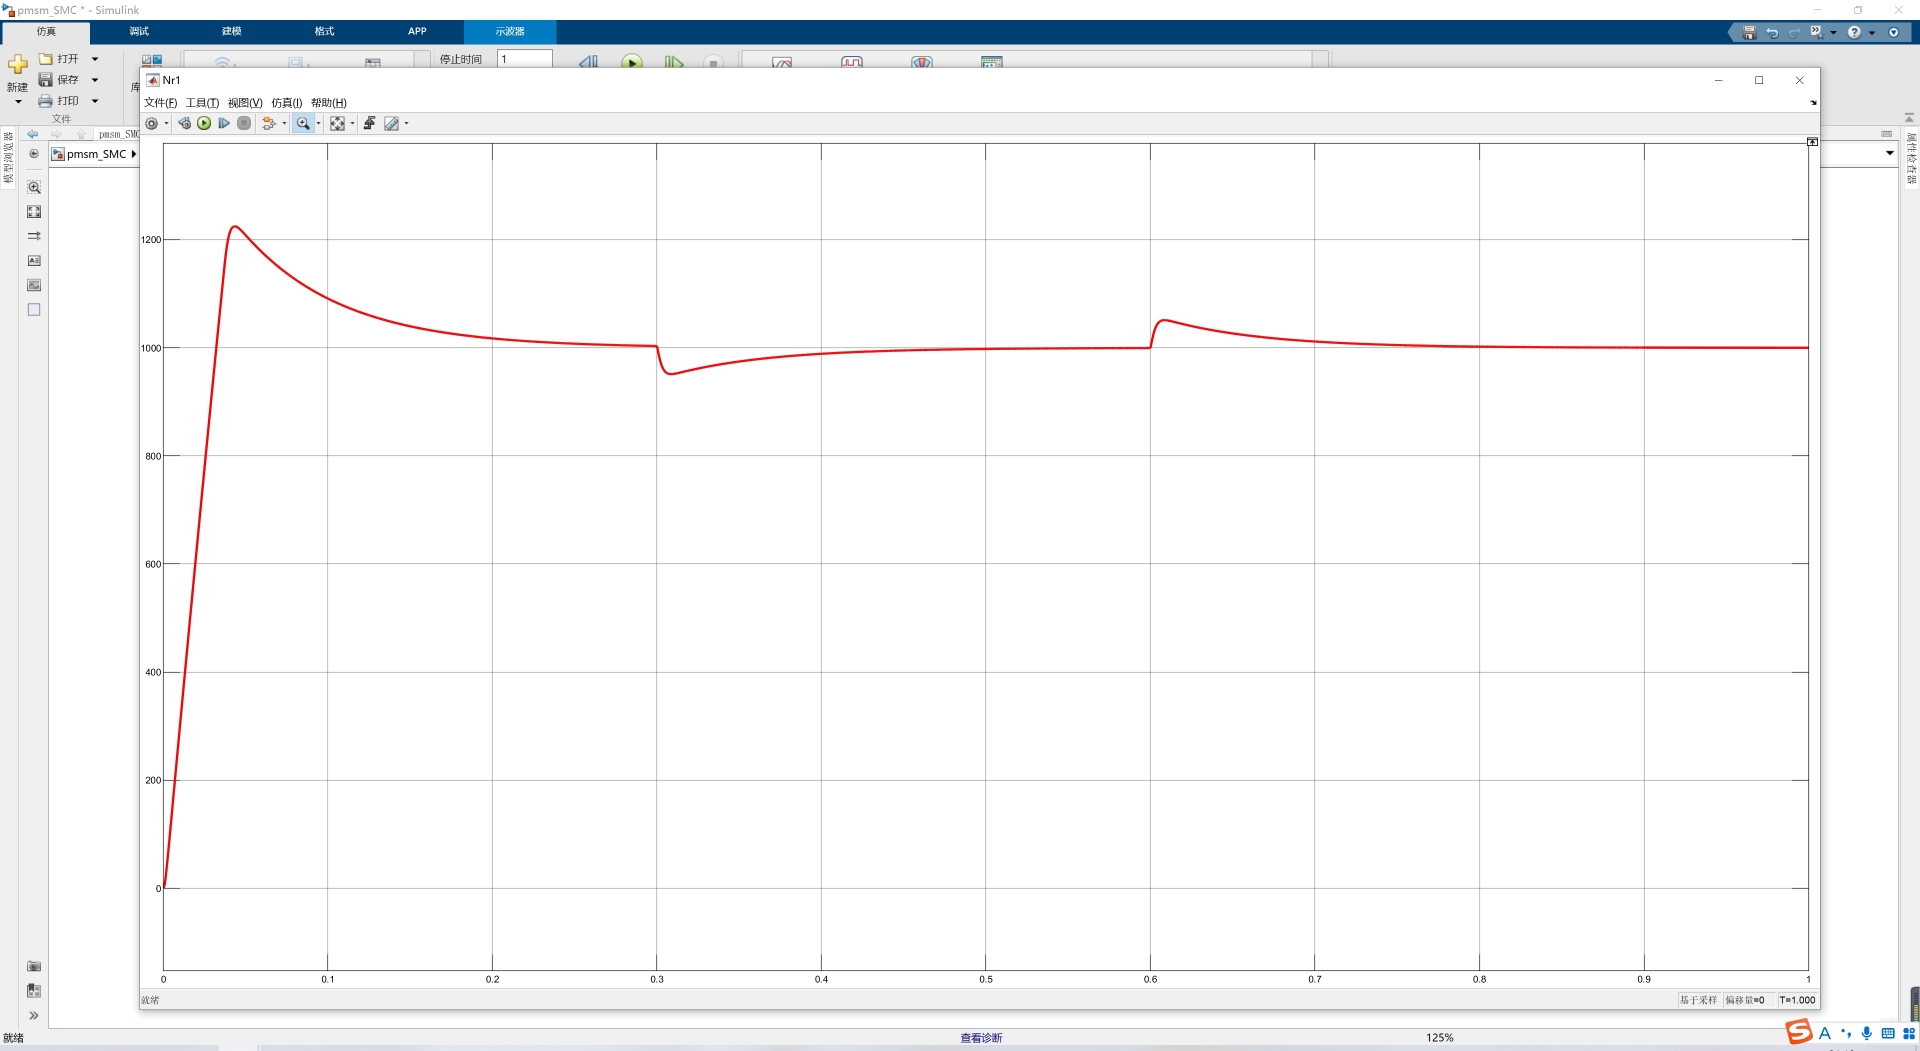The height and width of the screenshot is (1051, 1920).
Task: Open 文件(F) menu in scope window
Action: tap(160, 103)
